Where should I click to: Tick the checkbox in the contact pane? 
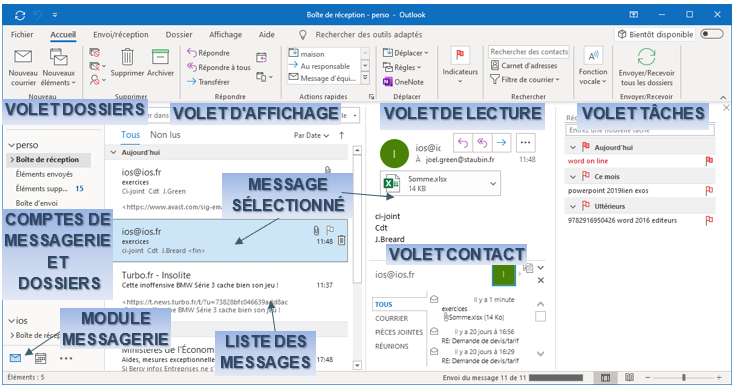(x=540, y=317)
